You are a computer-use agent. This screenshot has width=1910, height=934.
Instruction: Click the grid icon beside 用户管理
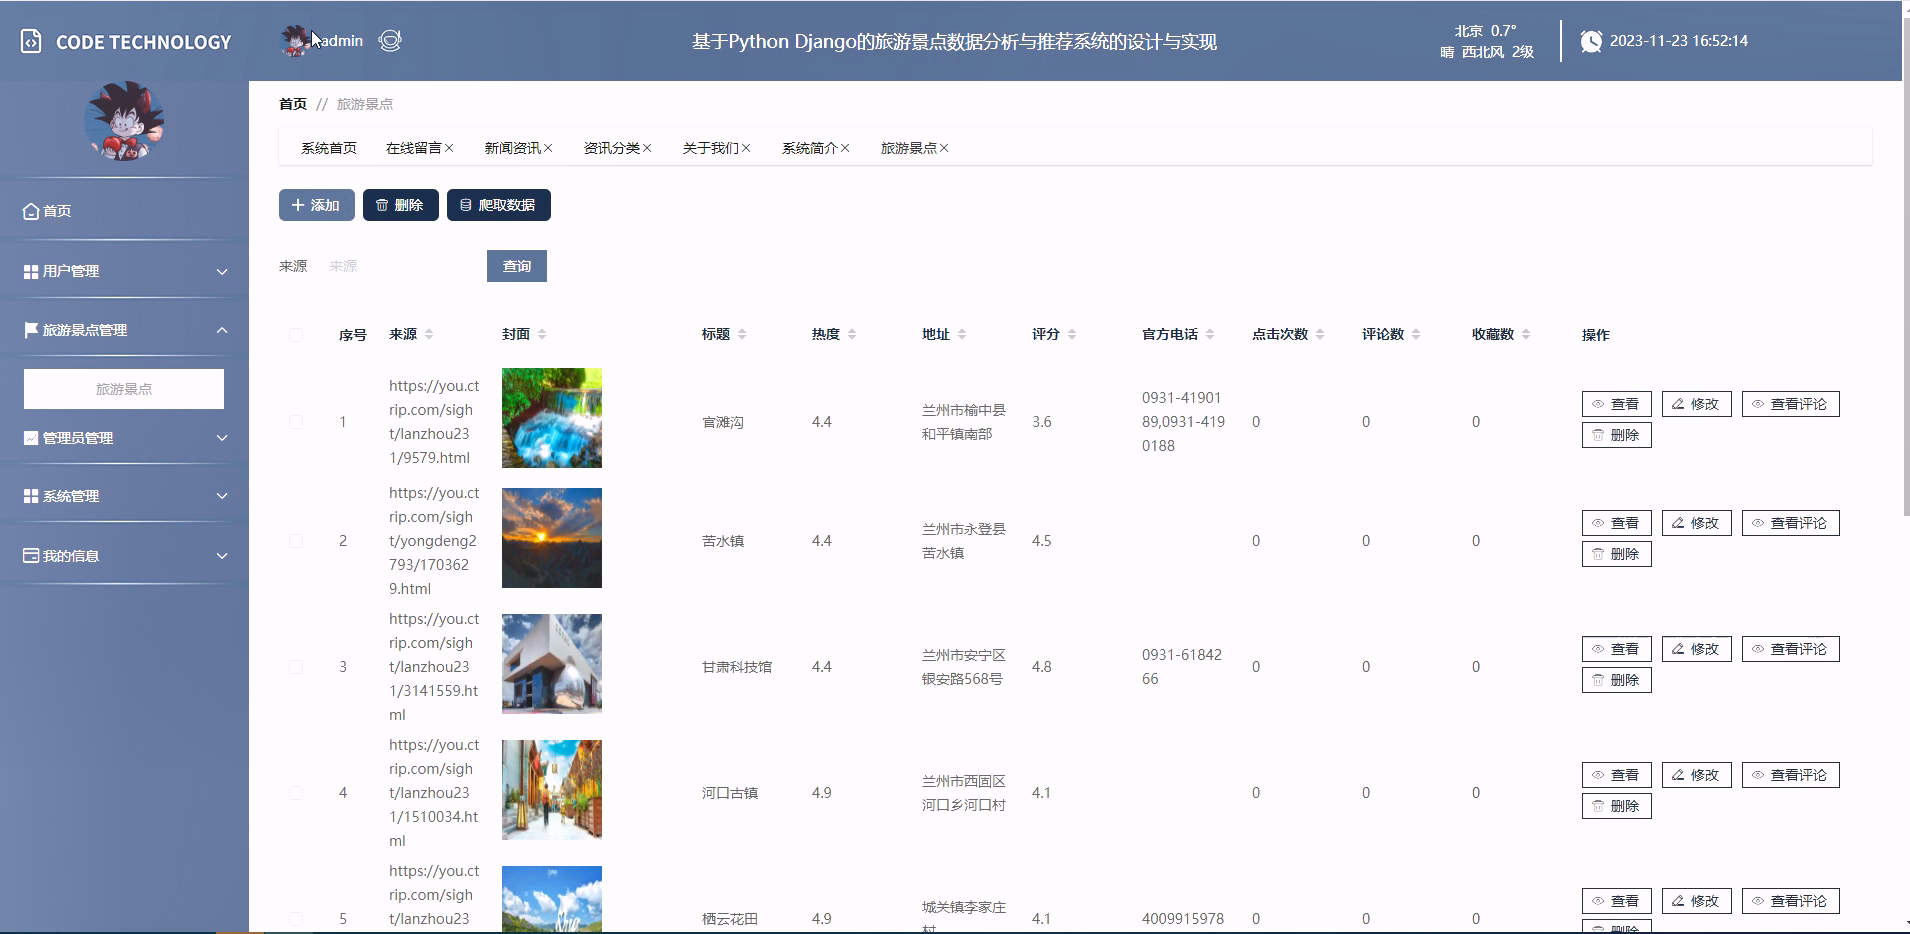[x=29, y=270]
